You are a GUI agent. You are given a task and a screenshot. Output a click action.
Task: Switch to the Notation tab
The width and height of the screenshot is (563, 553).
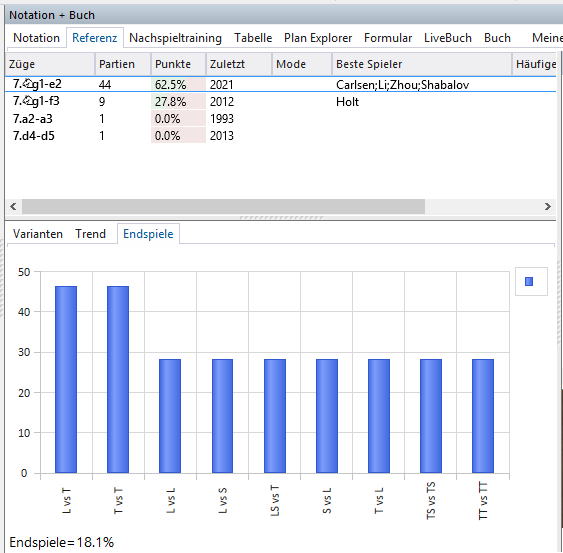36,38
